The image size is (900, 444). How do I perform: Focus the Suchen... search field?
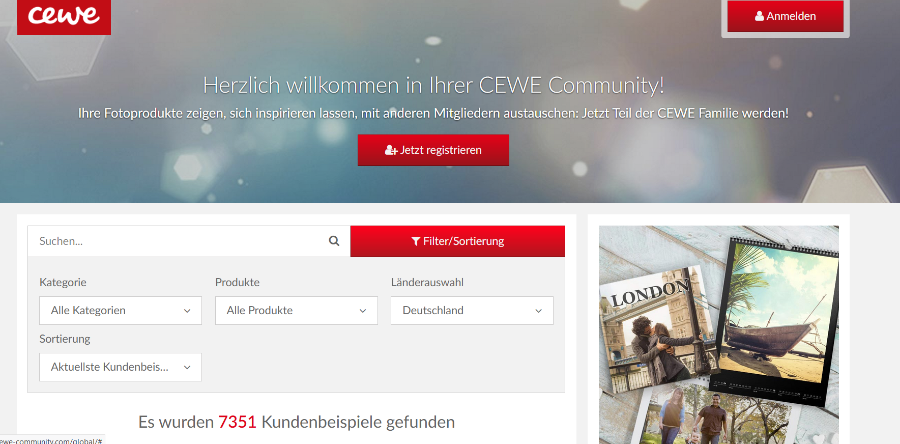(178, 241)
